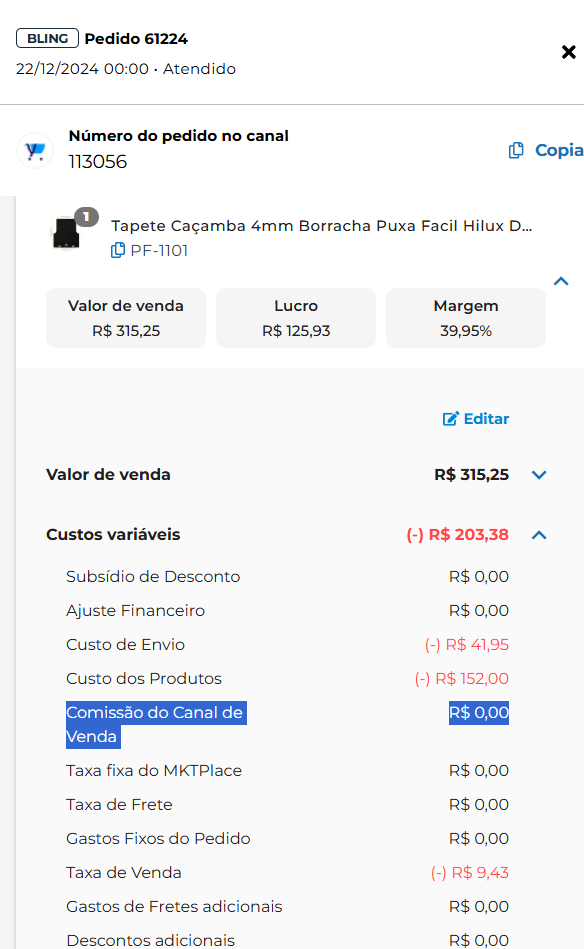Collapse the Custos variáveis section
Viewport: 584px width, 949px height.
click(x=539, y=535)
